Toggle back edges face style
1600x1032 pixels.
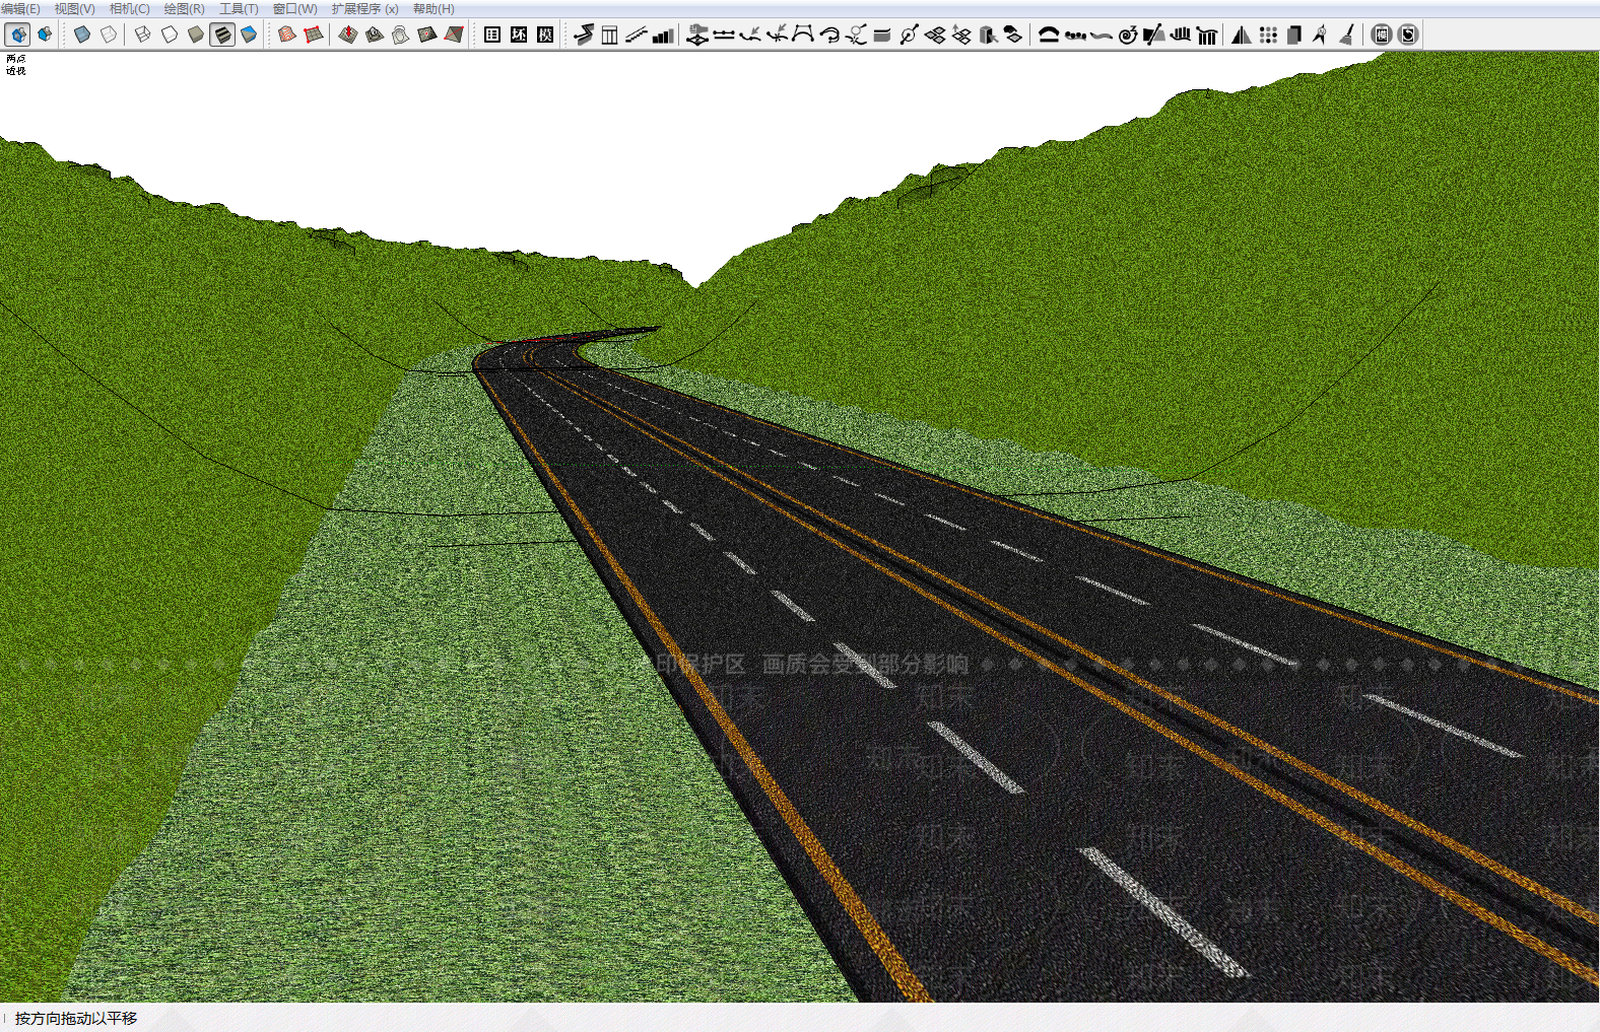click(x=109, y=35)
